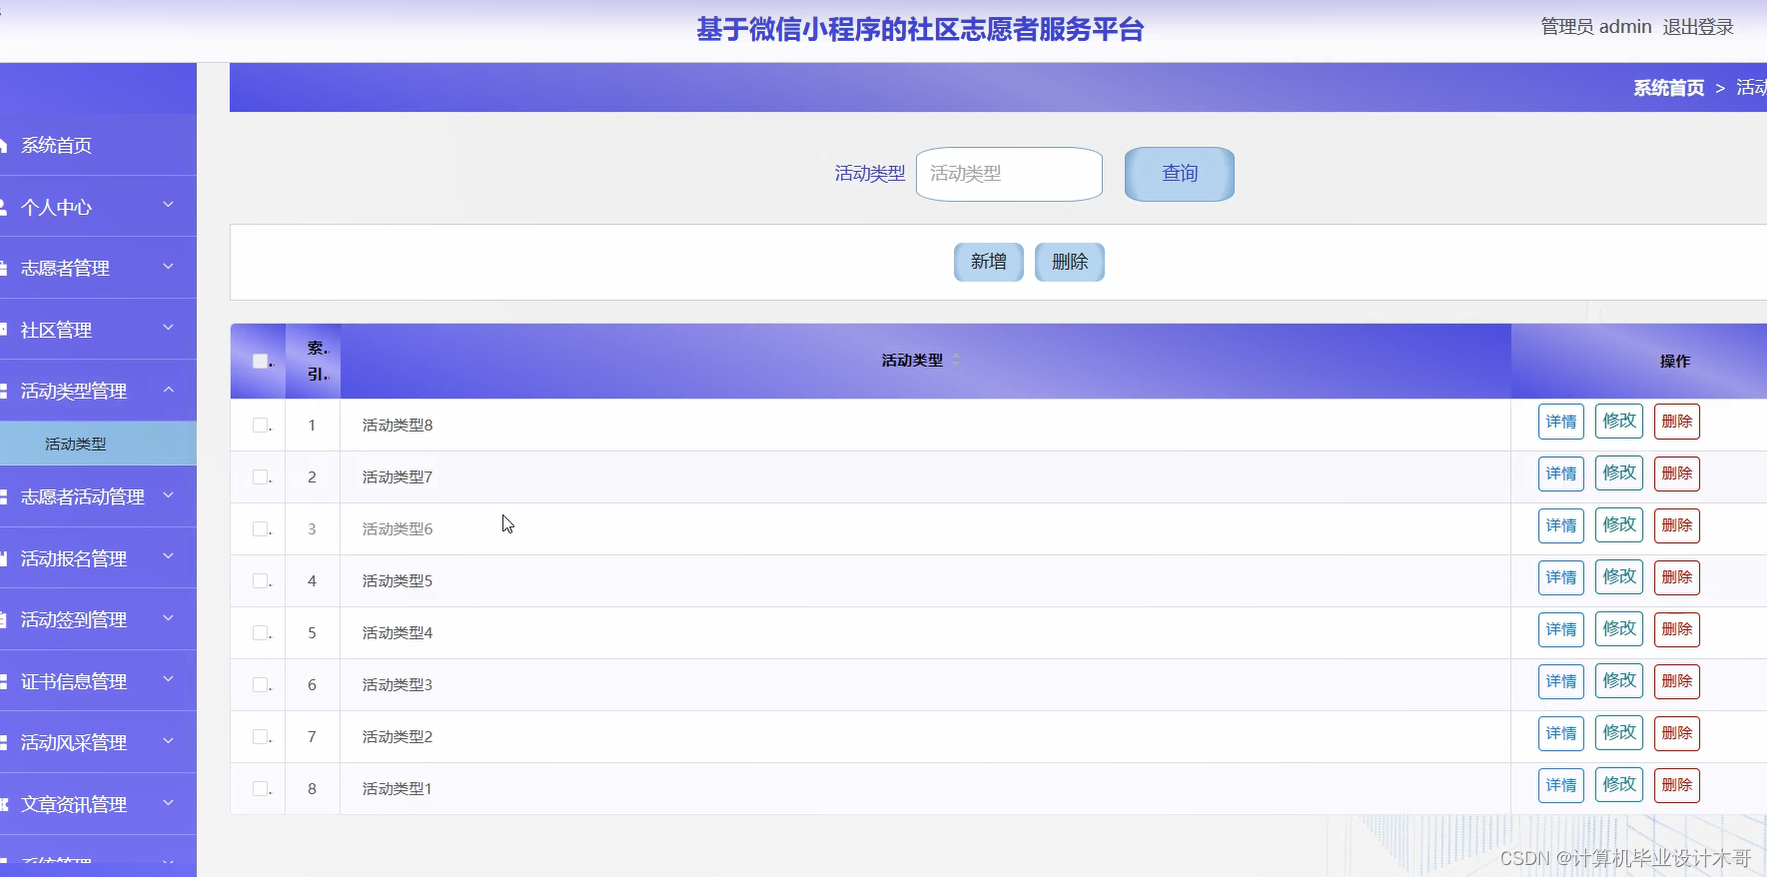1767x877 pixels.
Task: View 详情 for 活动类型5
Action: coord(1561,578)
